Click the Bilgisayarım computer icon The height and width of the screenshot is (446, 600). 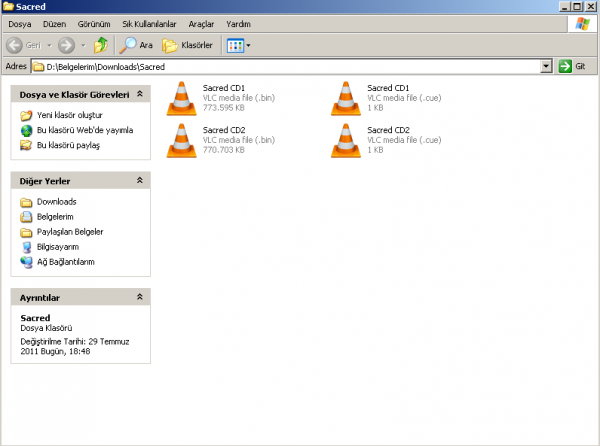[x=26, y=247]
